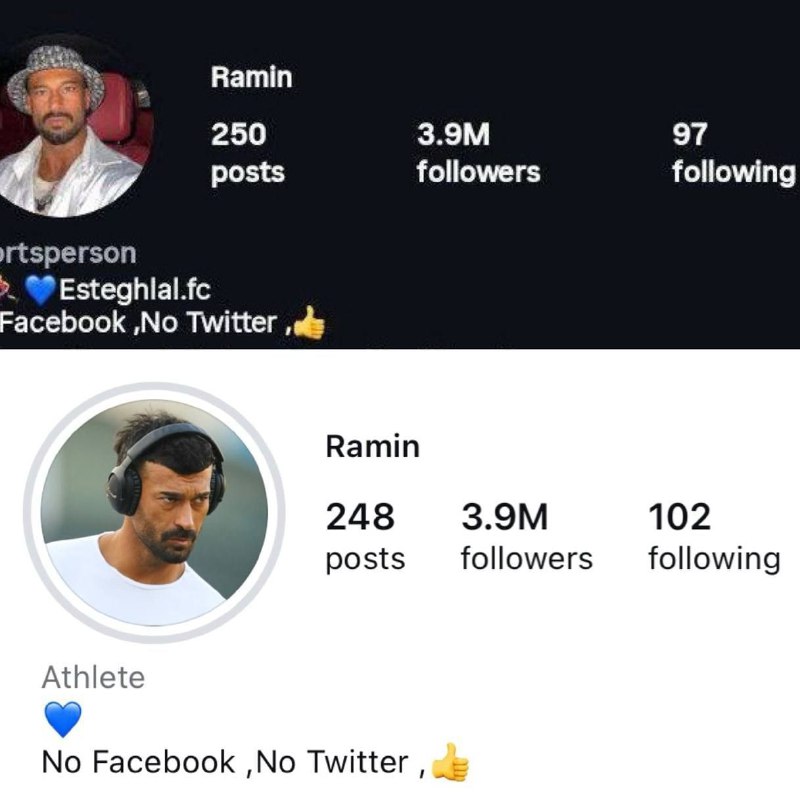Click thumbs-up emoji in light profile bio
This screenshot has width=800, height=795.
point(450,762)
